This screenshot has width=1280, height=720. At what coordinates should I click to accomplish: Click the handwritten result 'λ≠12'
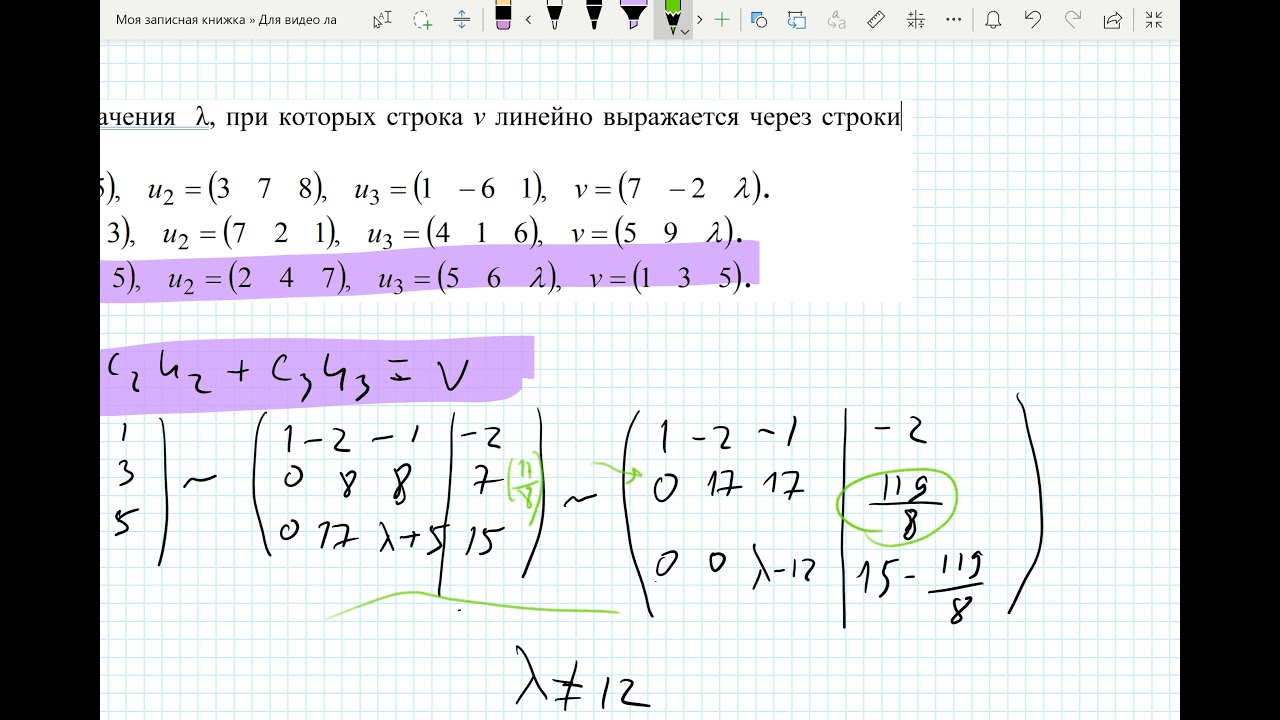[x=580, y=680]
